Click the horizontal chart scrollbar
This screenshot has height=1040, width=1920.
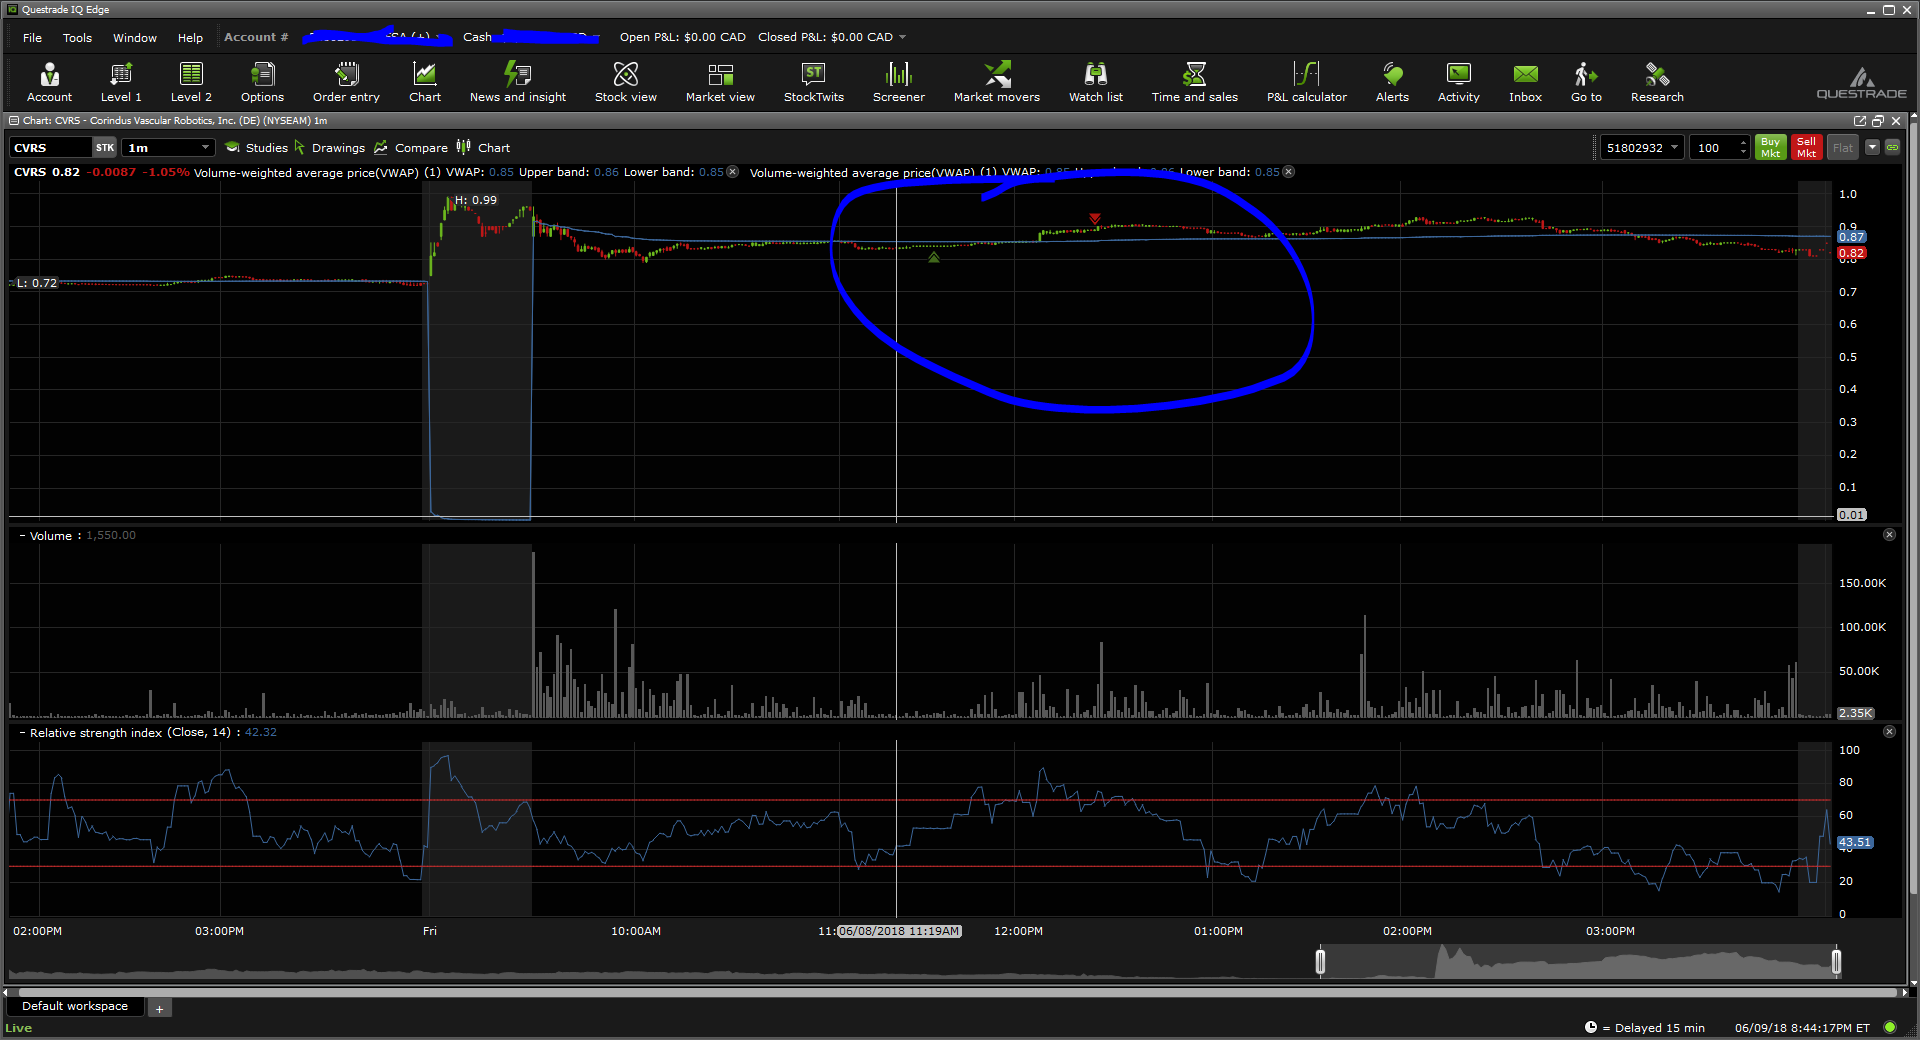tap(955, 993)
